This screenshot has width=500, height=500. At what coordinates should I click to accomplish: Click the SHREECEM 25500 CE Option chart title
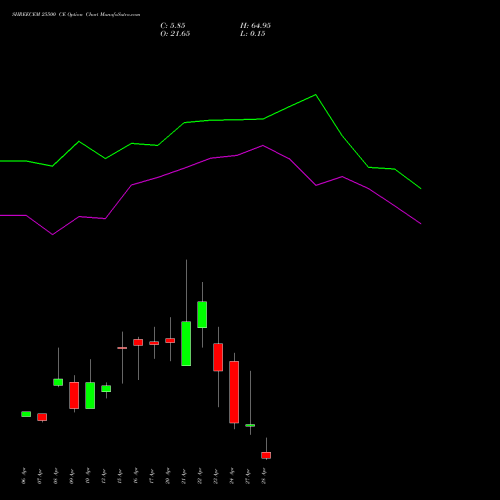tap(76, 15)
